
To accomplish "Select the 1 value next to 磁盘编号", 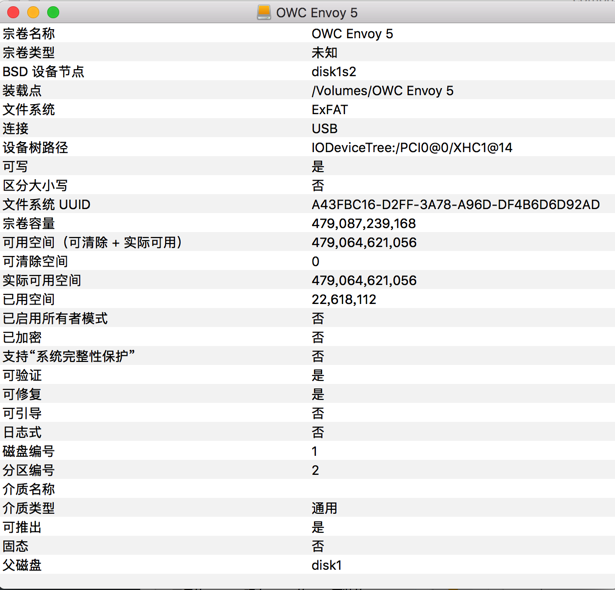I will click(x=315, y=451).
